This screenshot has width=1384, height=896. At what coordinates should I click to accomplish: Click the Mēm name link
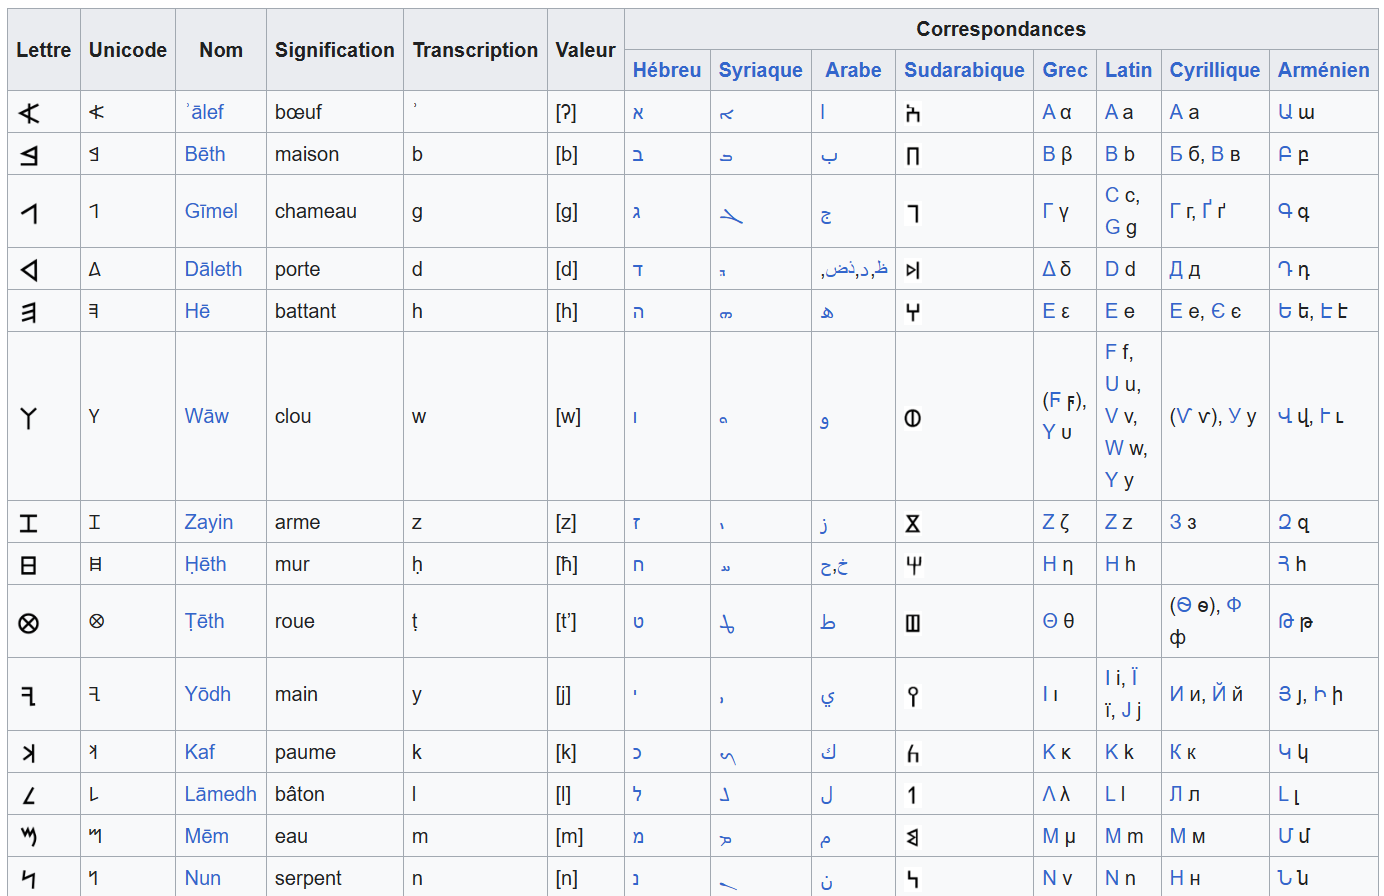pyautogui.click(x=206, y=836)
